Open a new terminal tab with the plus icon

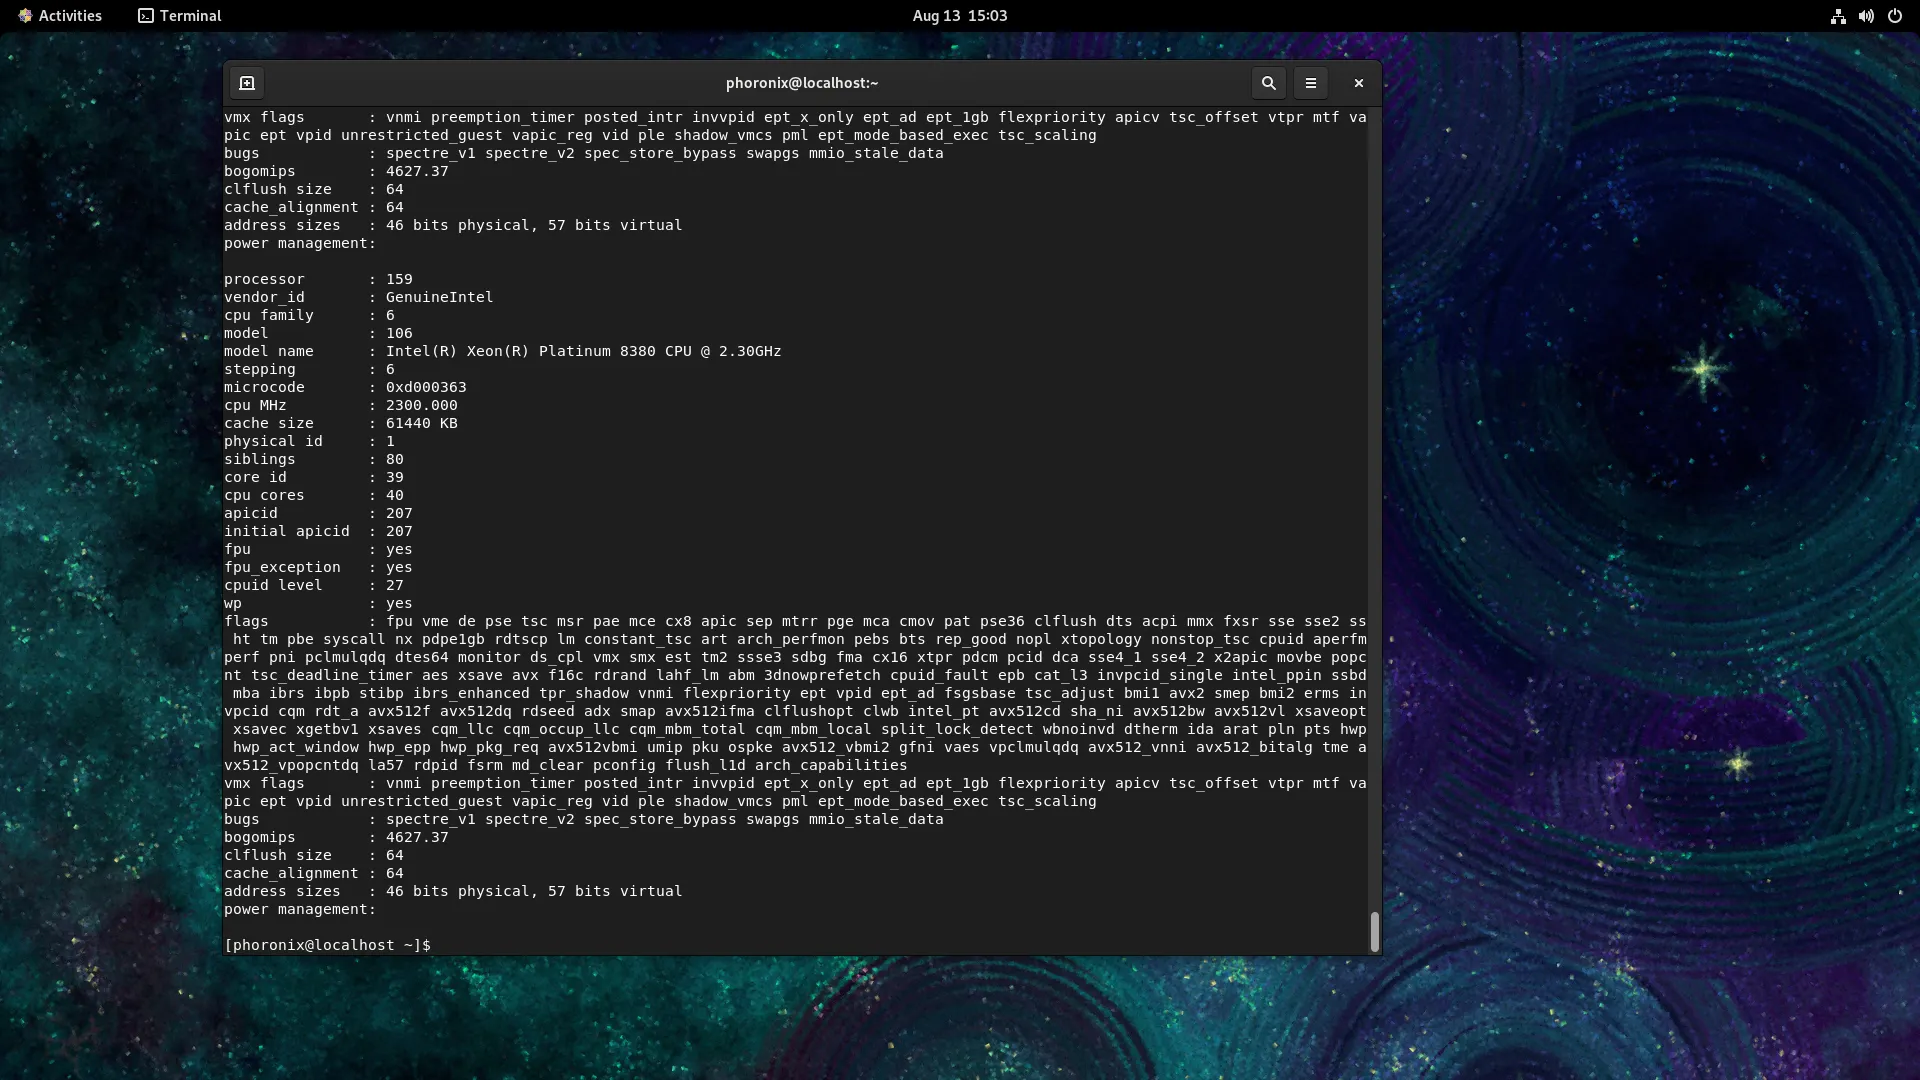[247, 83]
